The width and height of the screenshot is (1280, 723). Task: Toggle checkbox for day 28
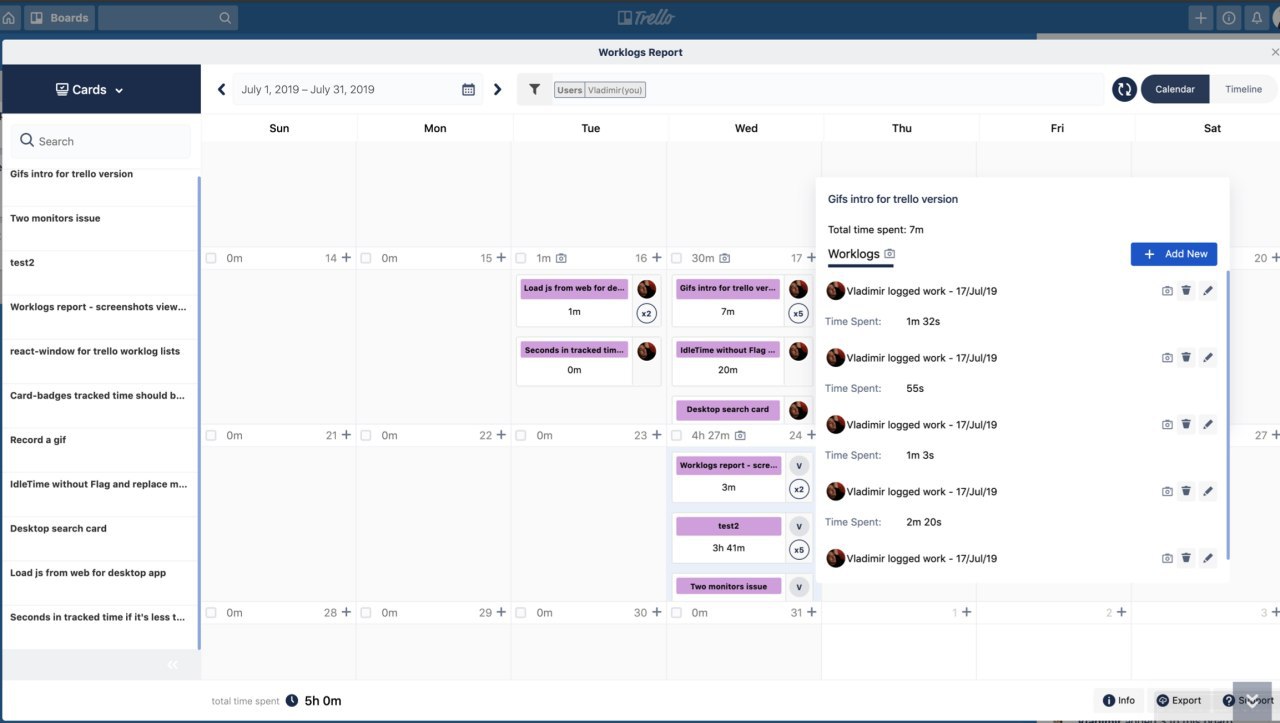pos(210,612)
